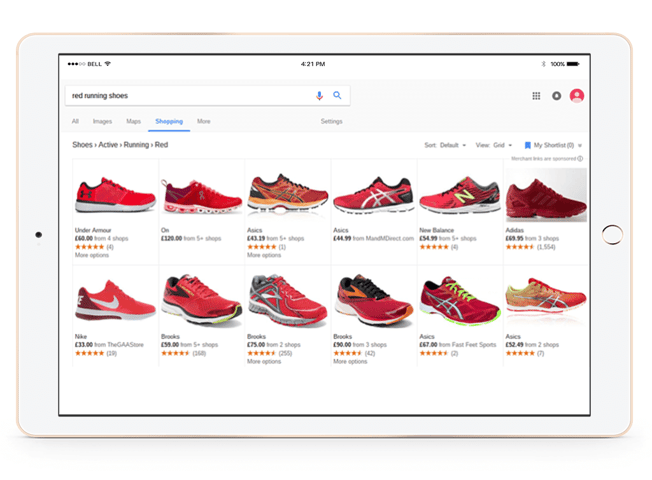Click '£67.00 from Fast Feet Sports' text
This screenshot has height=480, width=652.
(457, 345)
